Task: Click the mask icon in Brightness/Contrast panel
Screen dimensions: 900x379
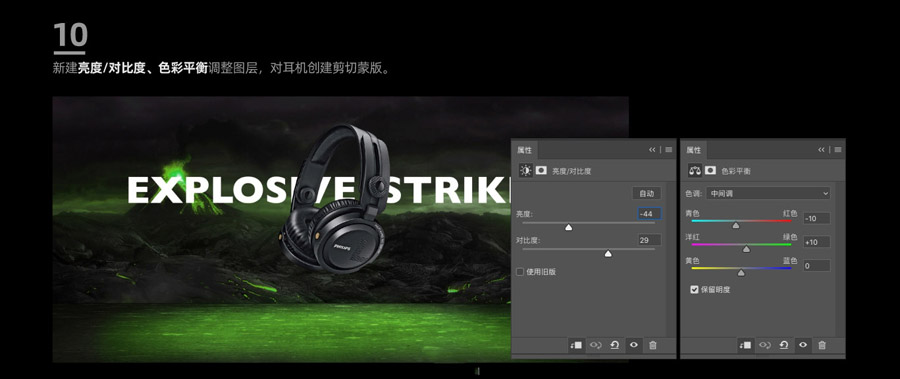Action: tap(541, 171)
